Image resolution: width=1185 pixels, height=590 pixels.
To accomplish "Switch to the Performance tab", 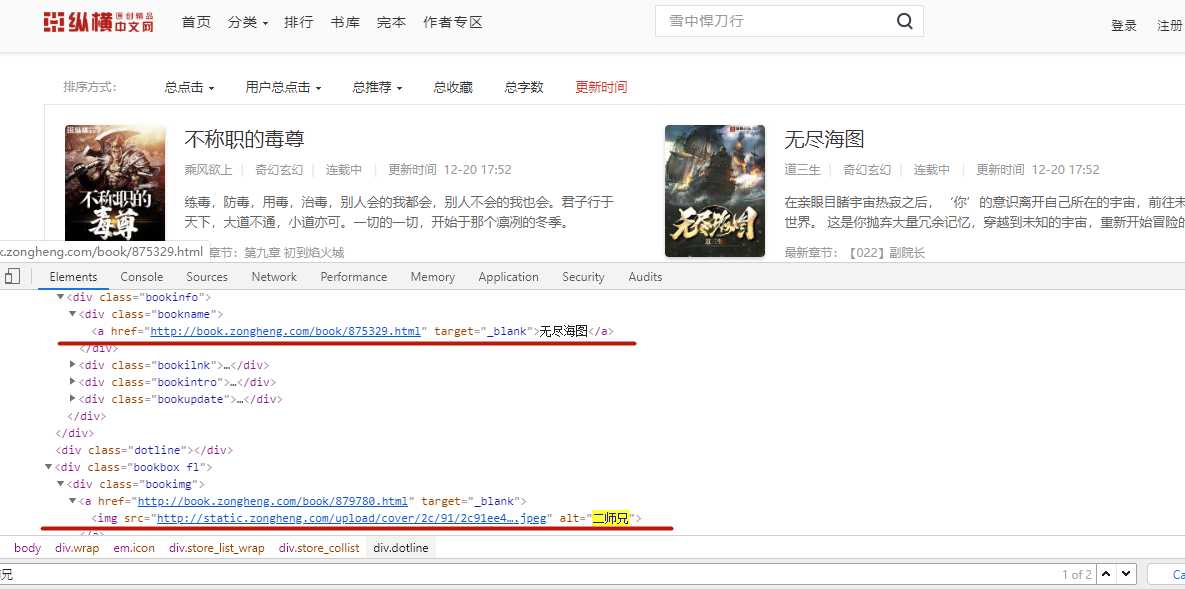I will [x=354, y=276].
